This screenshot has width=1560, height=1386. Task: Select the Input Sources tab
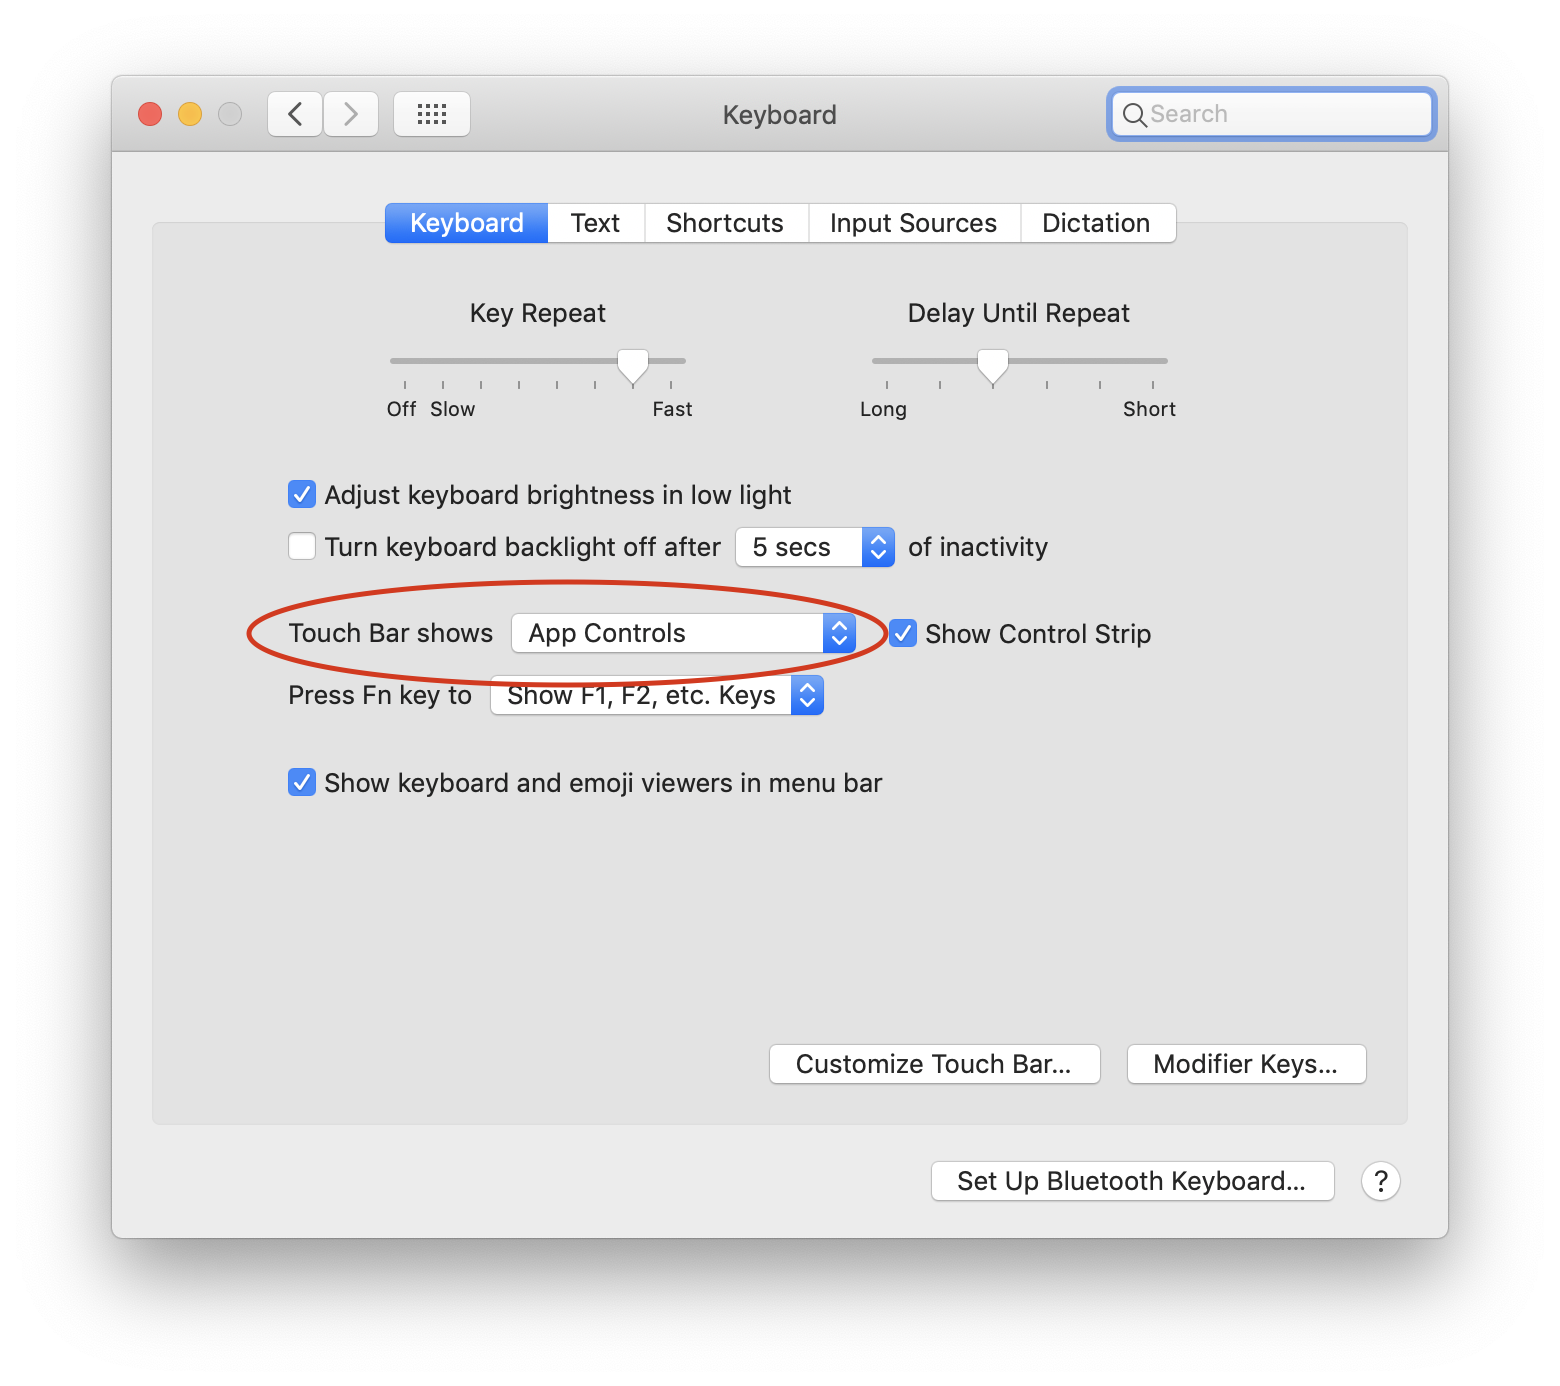[913, 222]
